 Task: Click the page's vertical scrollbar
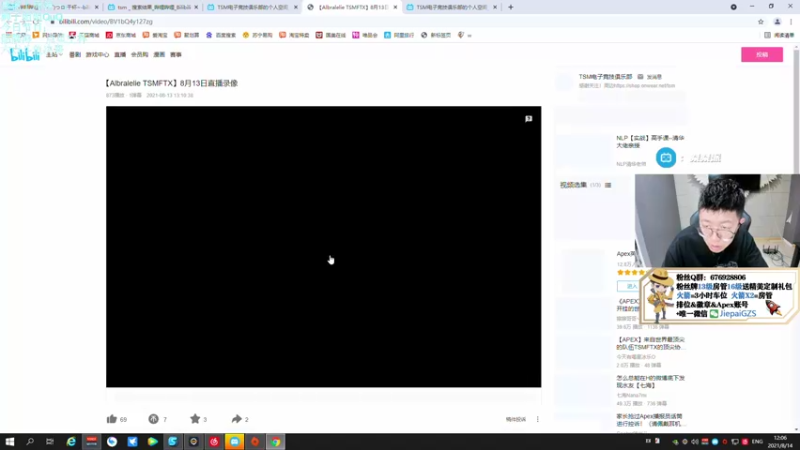[x=796, y=237]
